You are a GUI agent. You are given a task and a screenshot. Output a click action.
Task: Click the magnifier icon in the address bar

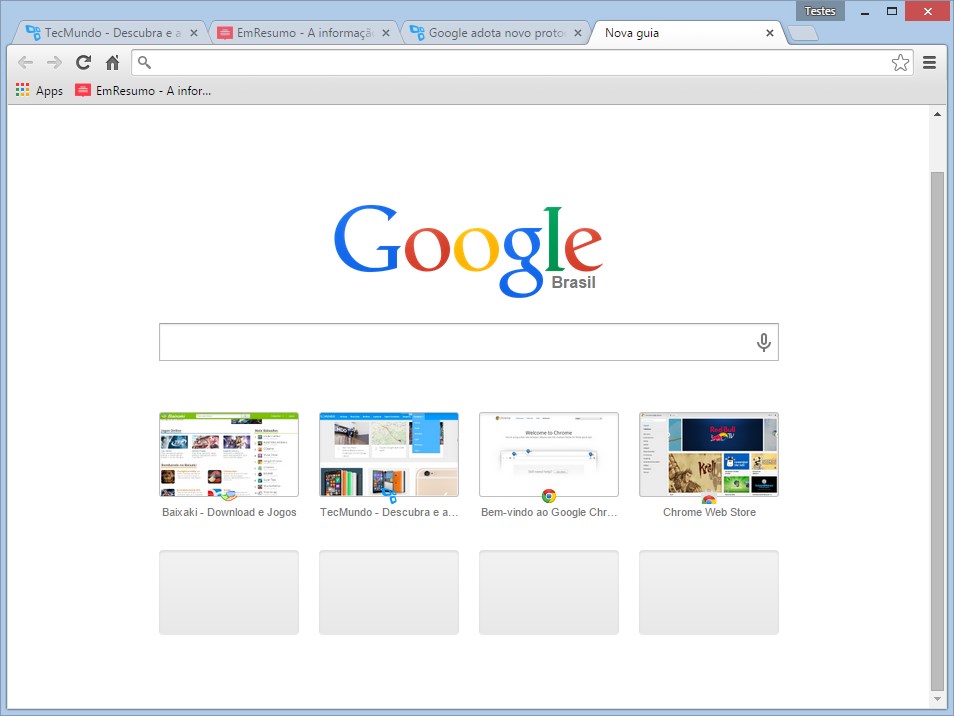pos(144,62)
